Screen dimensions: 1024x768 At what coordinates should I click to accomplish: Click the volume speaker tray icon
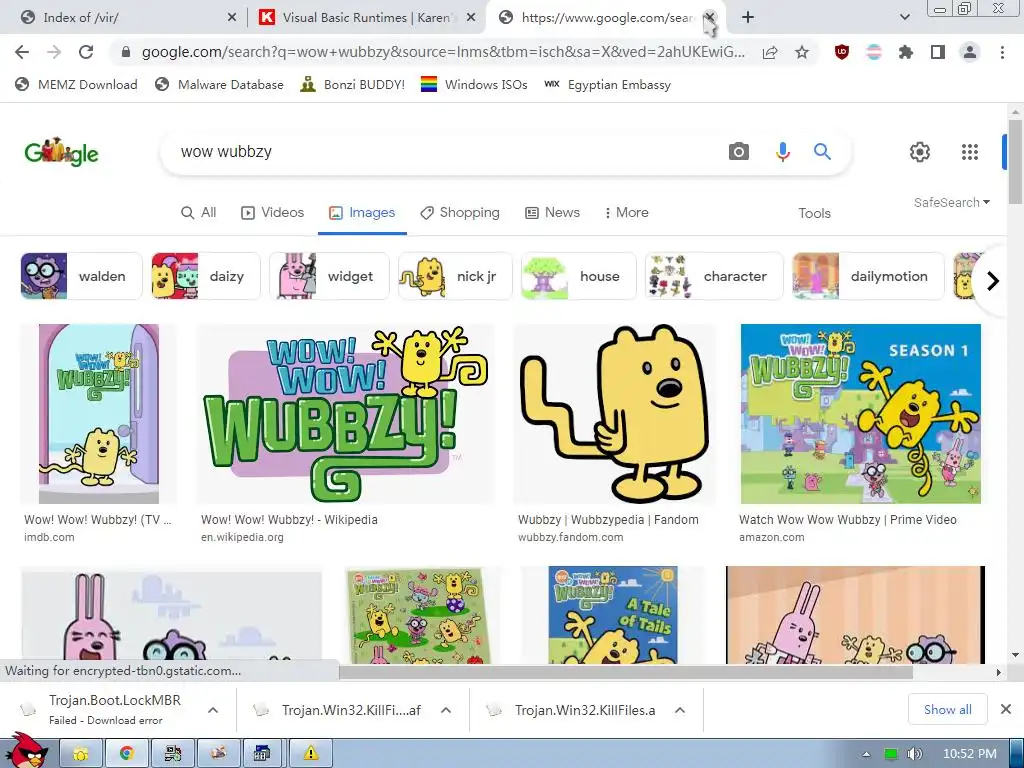click(914, 754)
